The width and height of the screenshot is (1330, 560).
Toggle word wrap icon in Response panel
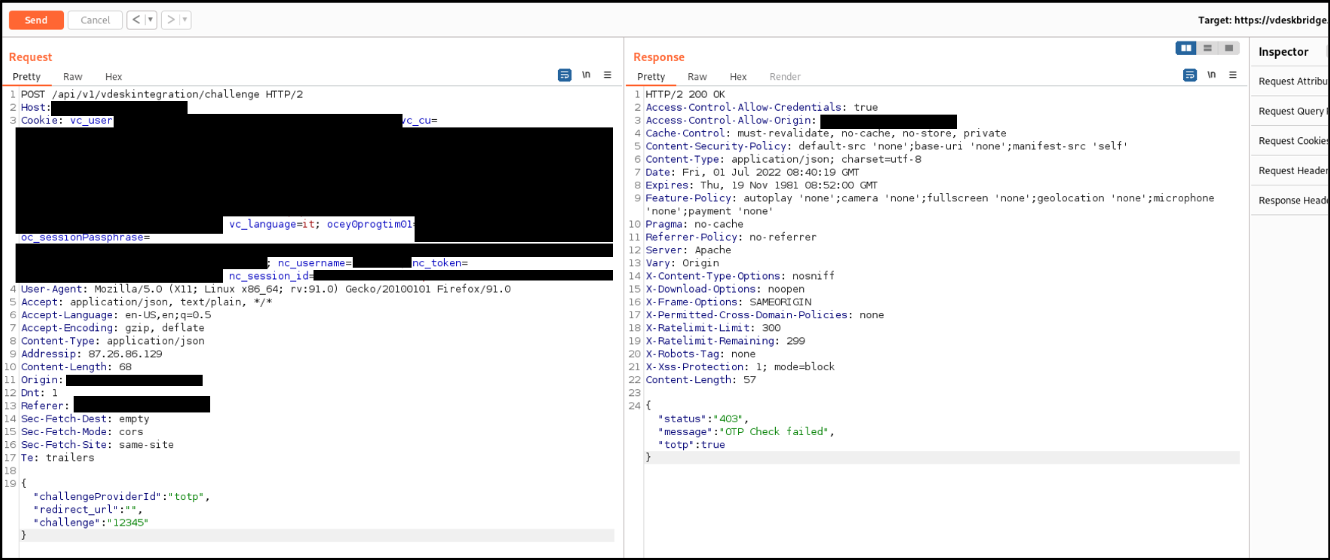[x=1190, y=75]
